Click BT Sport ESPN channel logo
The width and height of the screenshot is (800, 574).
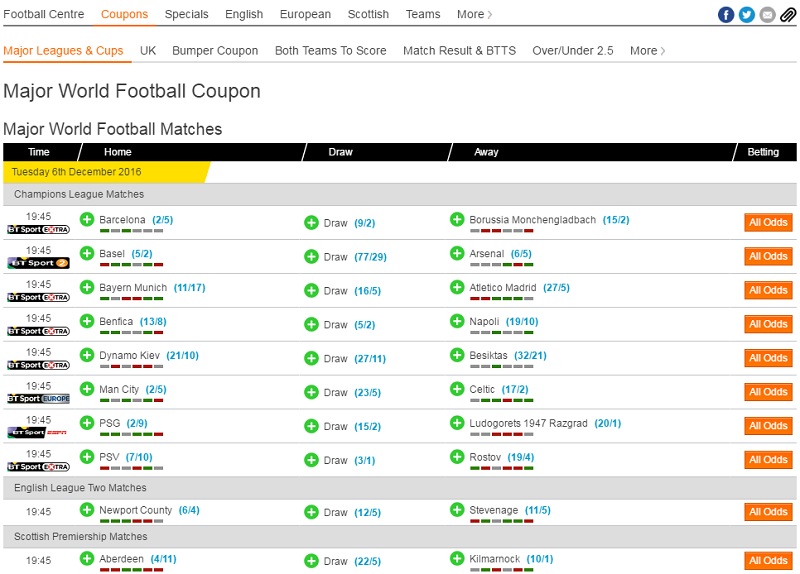[37, 432]
